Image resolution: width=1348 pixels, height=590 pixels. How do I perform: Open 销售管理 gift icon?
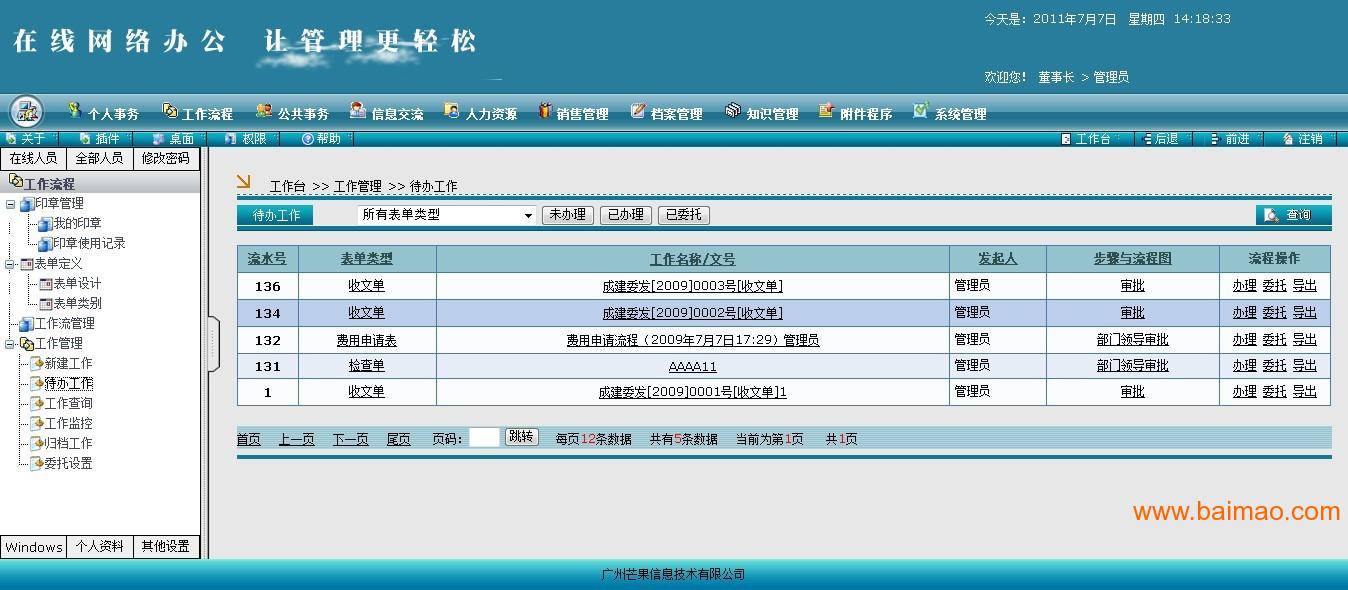tap(545, 110)
